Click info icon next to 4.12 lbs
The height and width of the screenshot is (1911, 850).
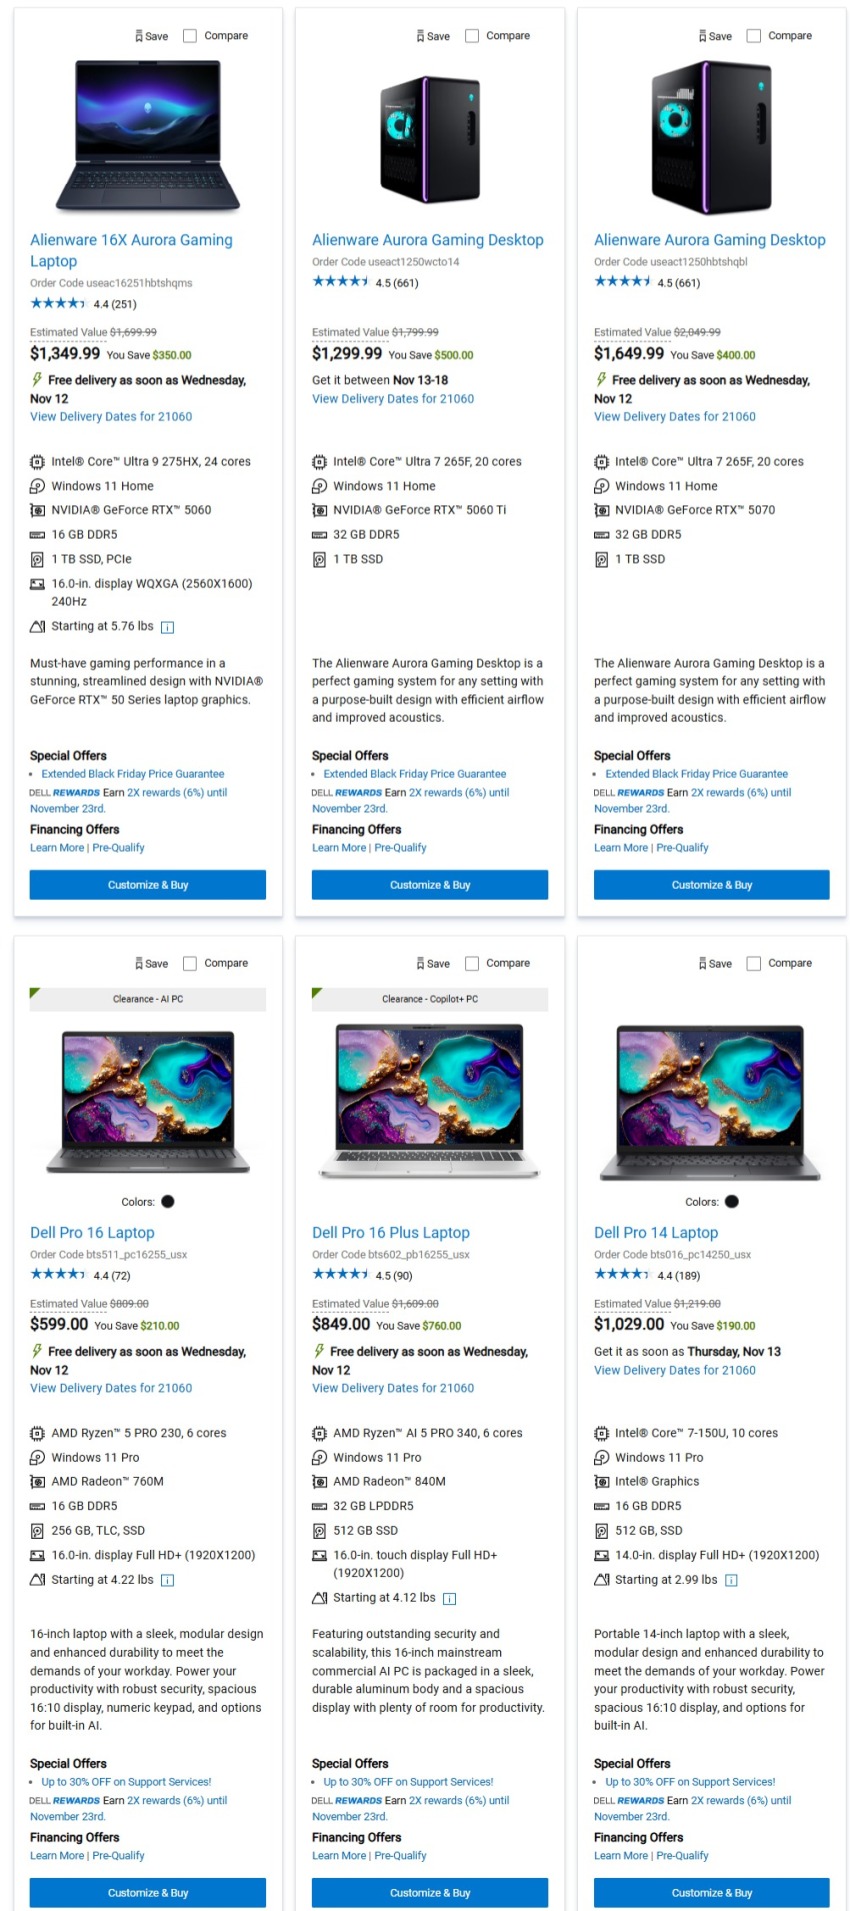[x=450, y=1599]
